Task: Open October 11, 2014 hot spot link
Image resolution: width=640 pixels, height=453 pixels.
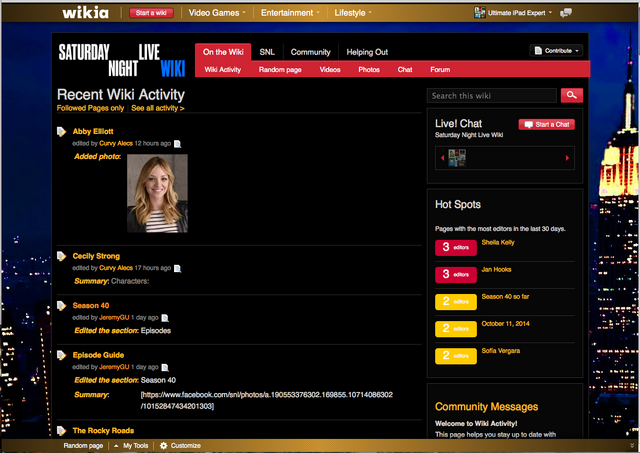Action: (x=506, y=324)
